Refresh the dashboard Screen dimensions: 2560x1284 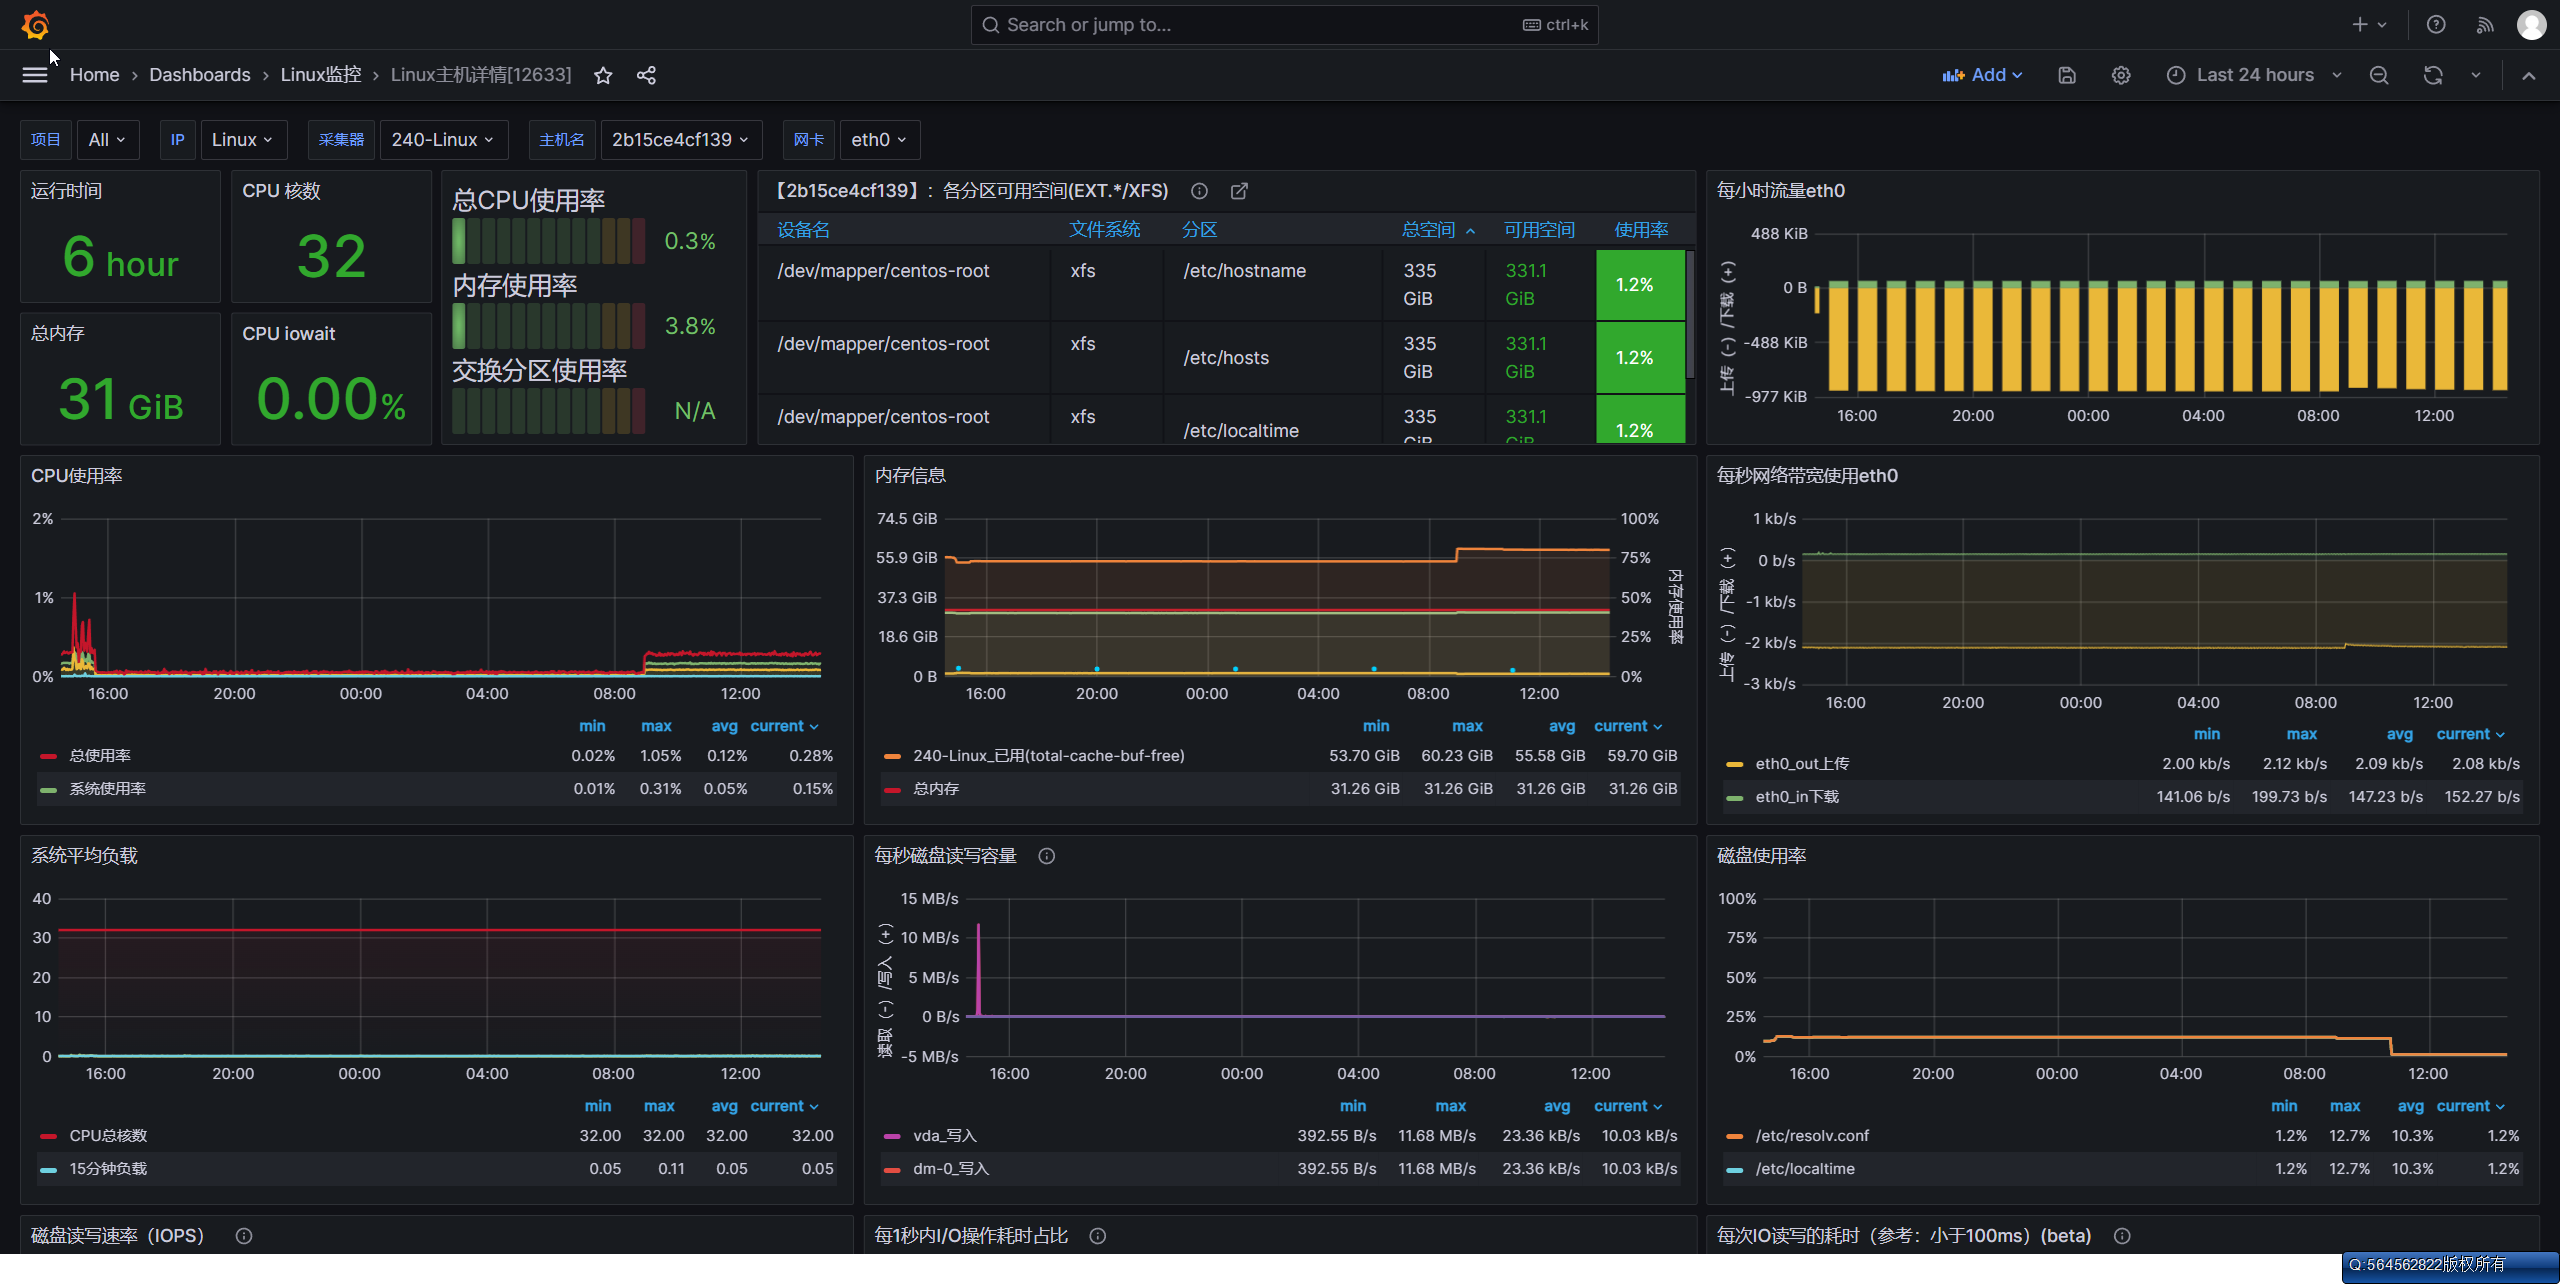tap(2433, 75)
